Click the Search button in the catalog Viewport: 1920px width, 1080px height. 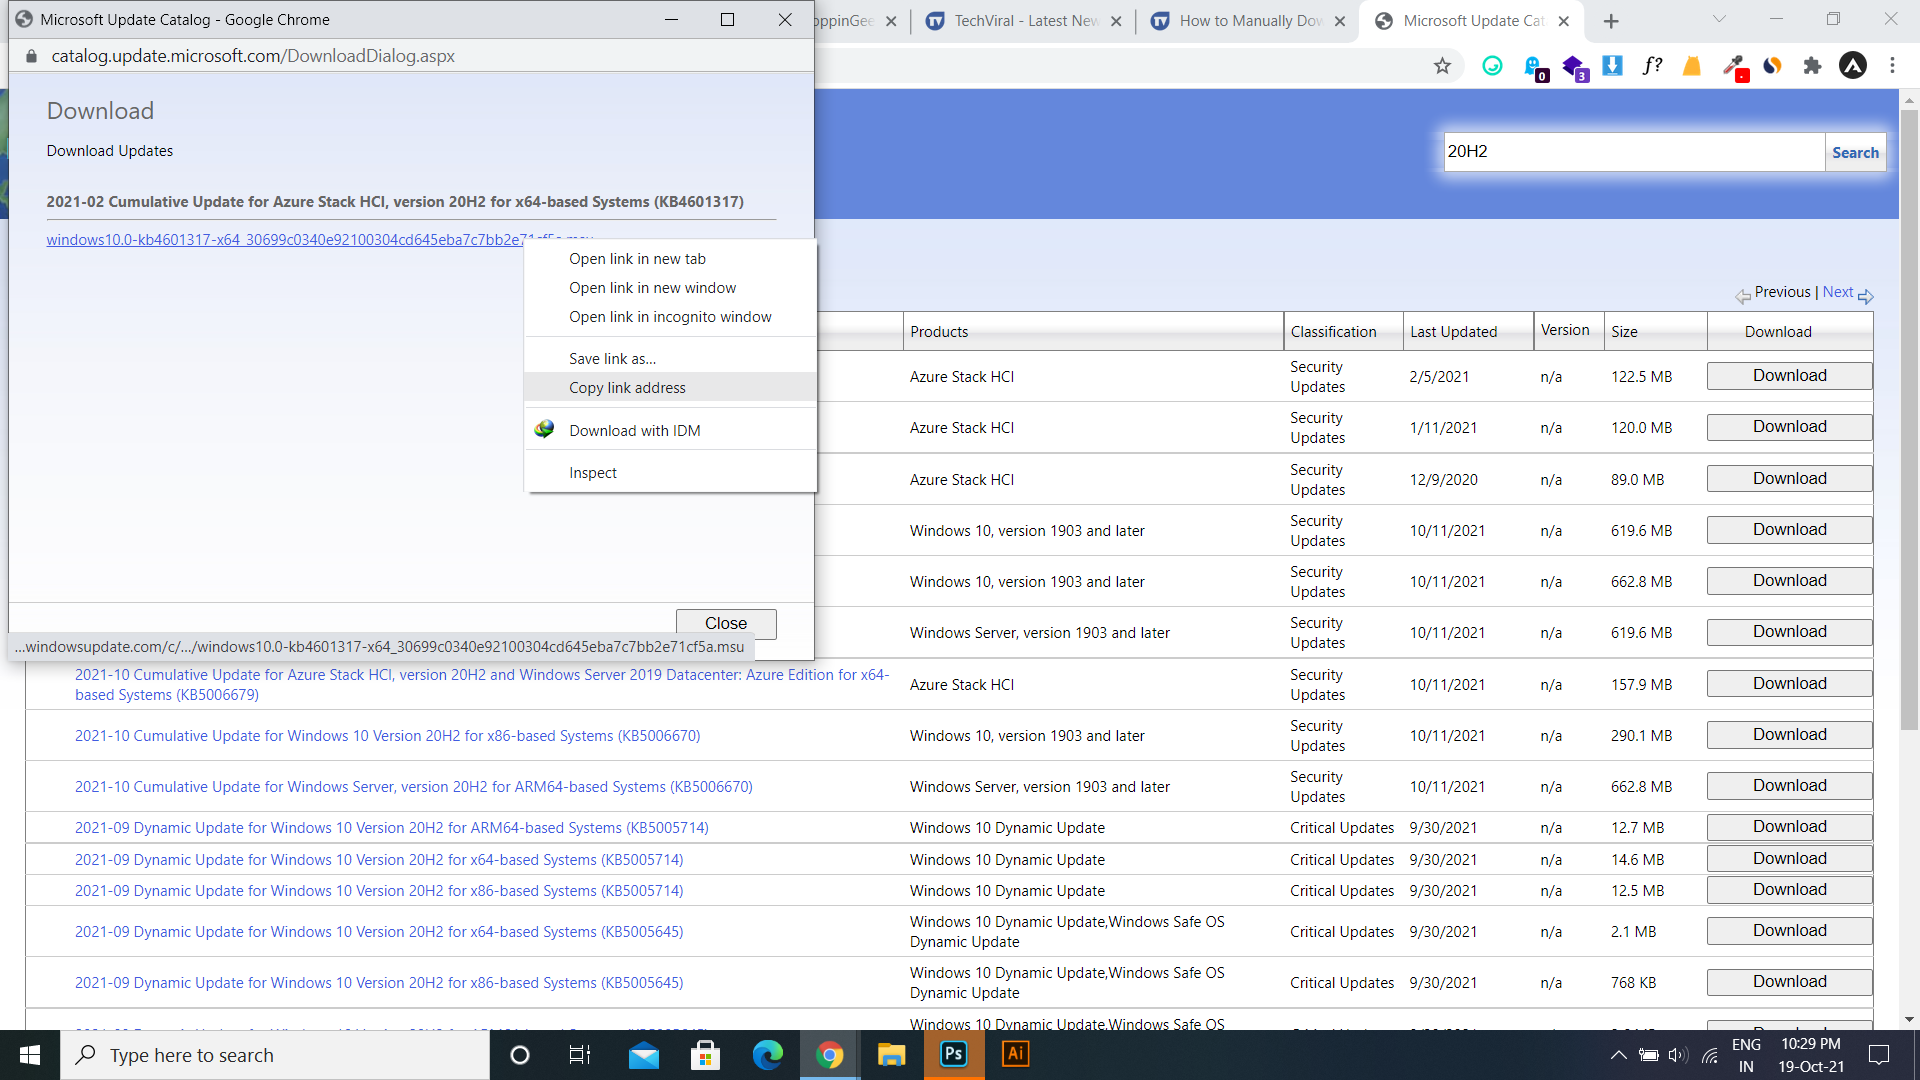coord(1855,153)
